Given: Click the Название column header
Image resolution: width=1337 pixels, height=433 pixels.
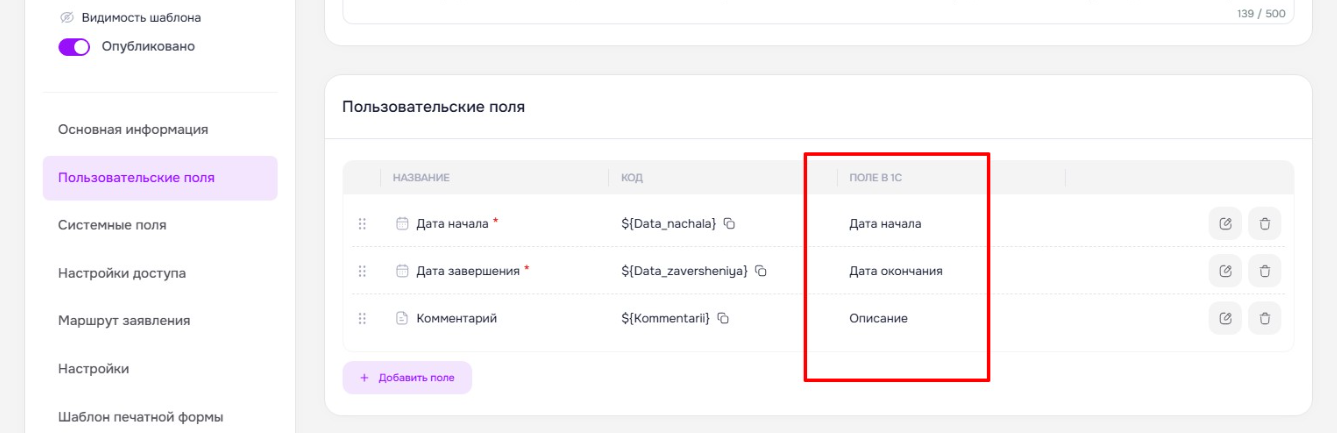Looking at the screenshot, I should [x=421, y=178].
